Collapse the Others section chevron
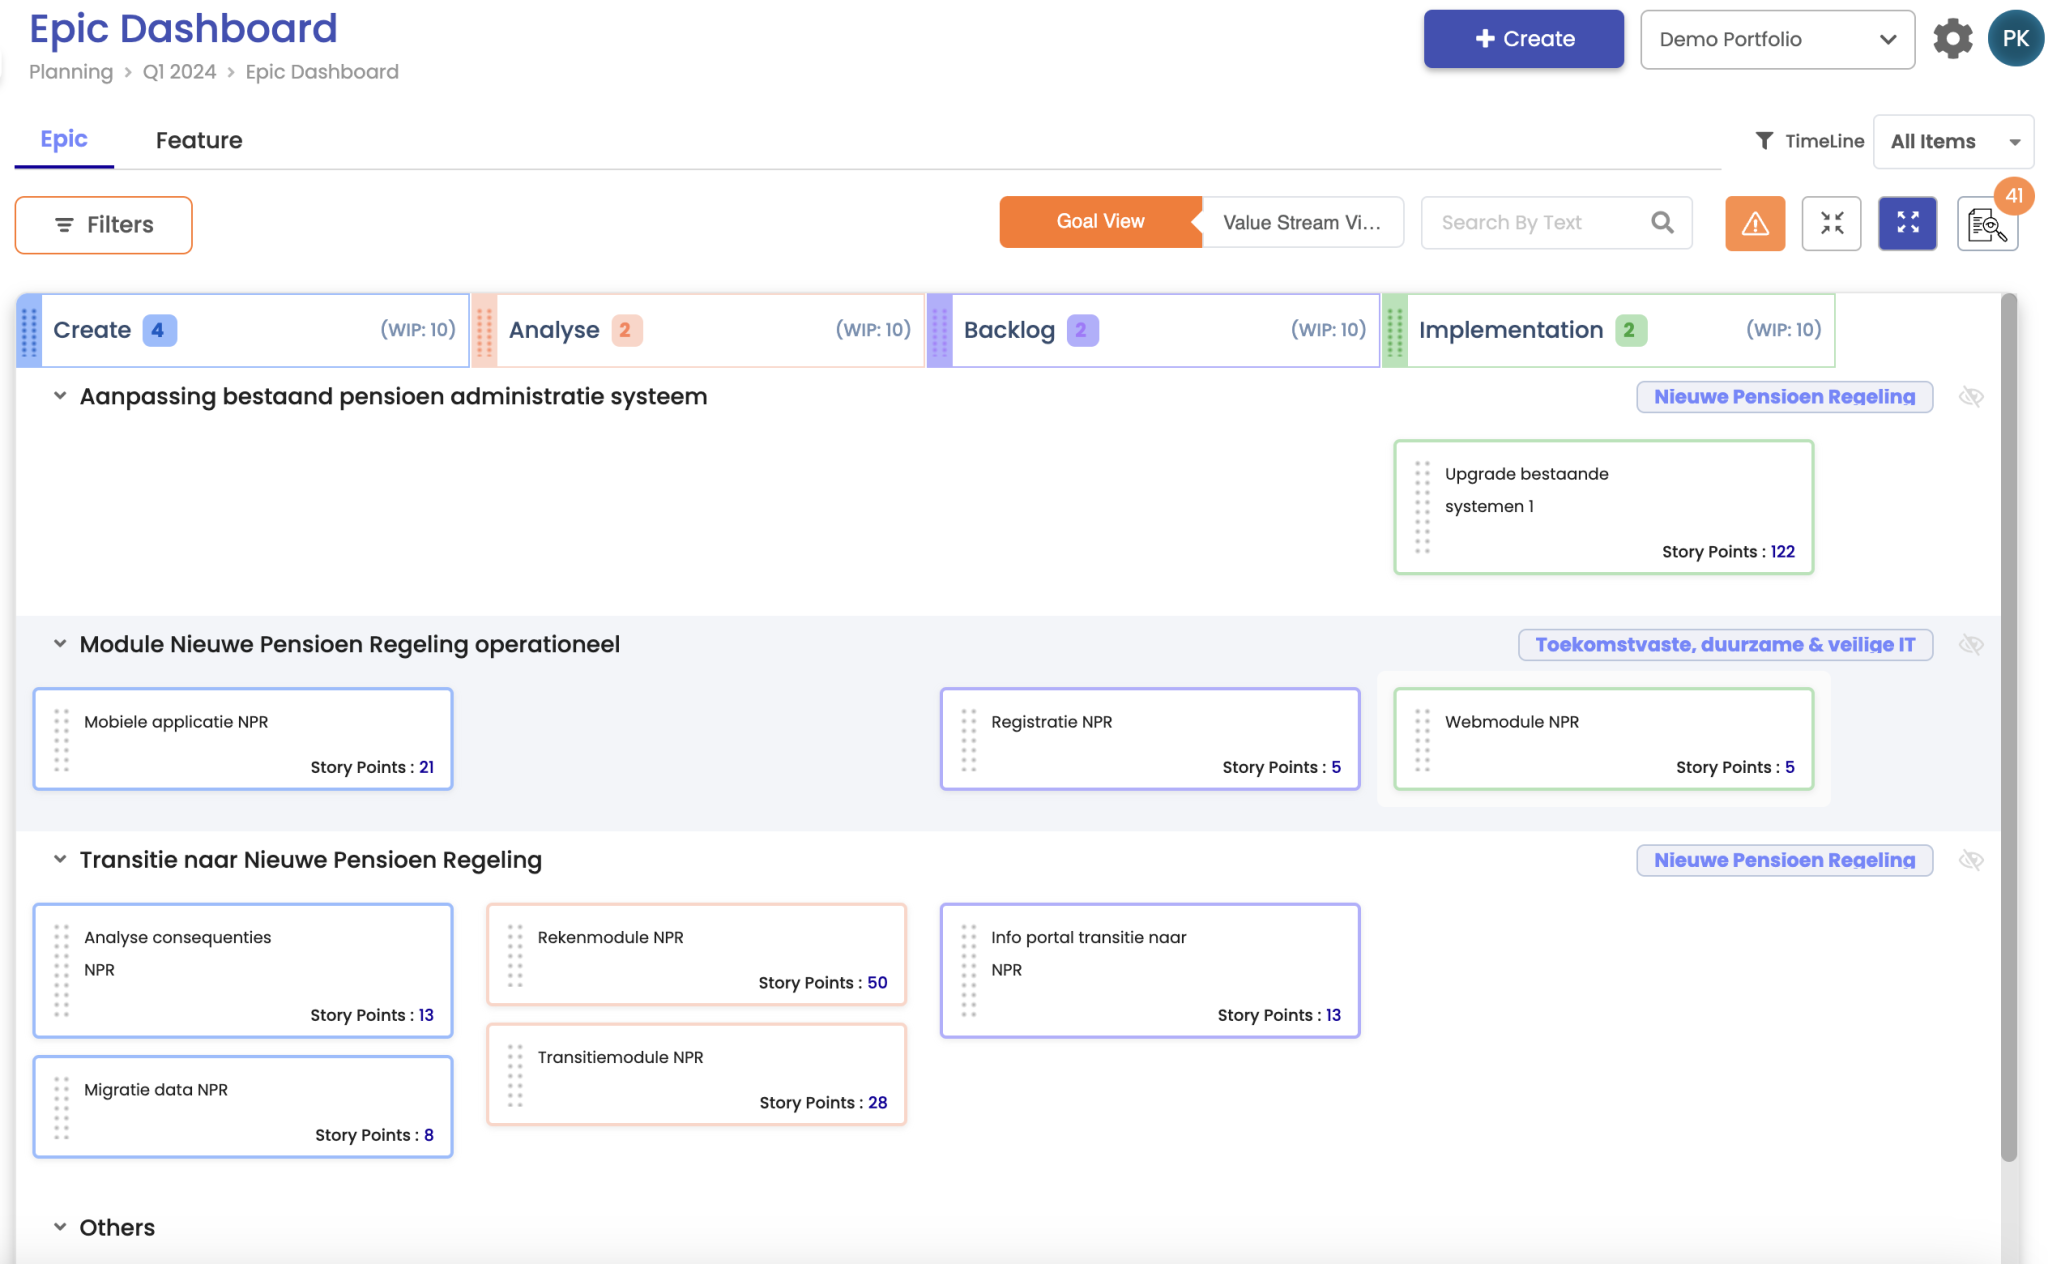Image resolution: width=2048 pixels, height=1264 pixels. [x=60, y=1227]
